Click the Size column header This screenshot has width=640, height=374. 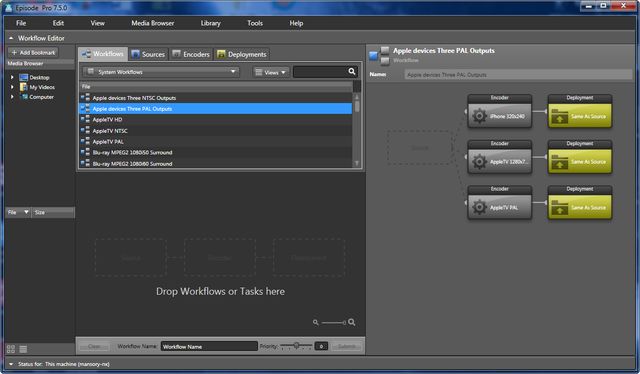tap(53, 212)
